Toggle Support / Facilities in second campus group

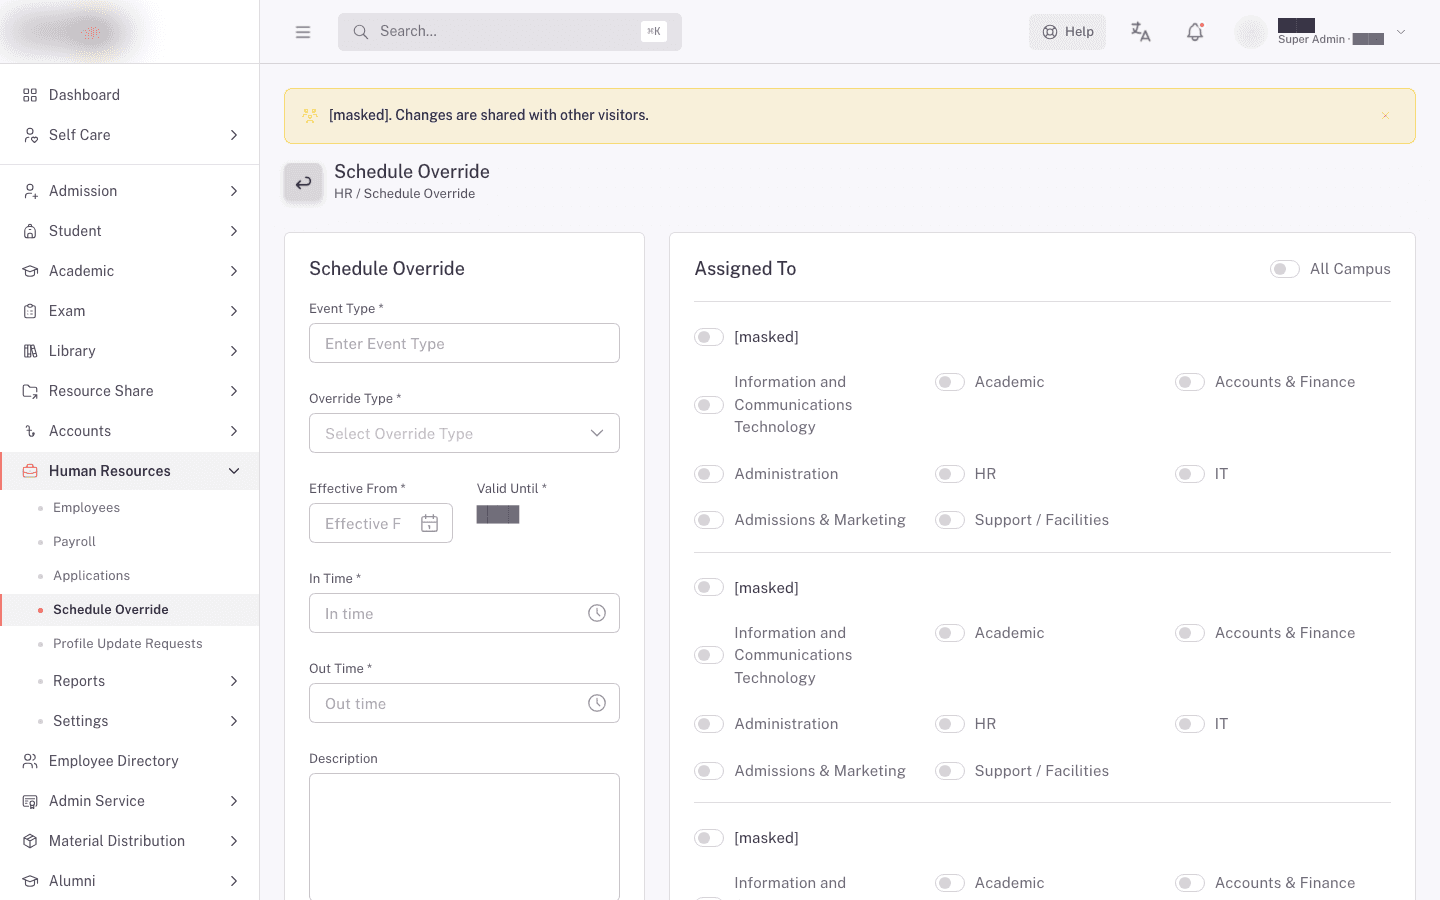tap(950, 771)
